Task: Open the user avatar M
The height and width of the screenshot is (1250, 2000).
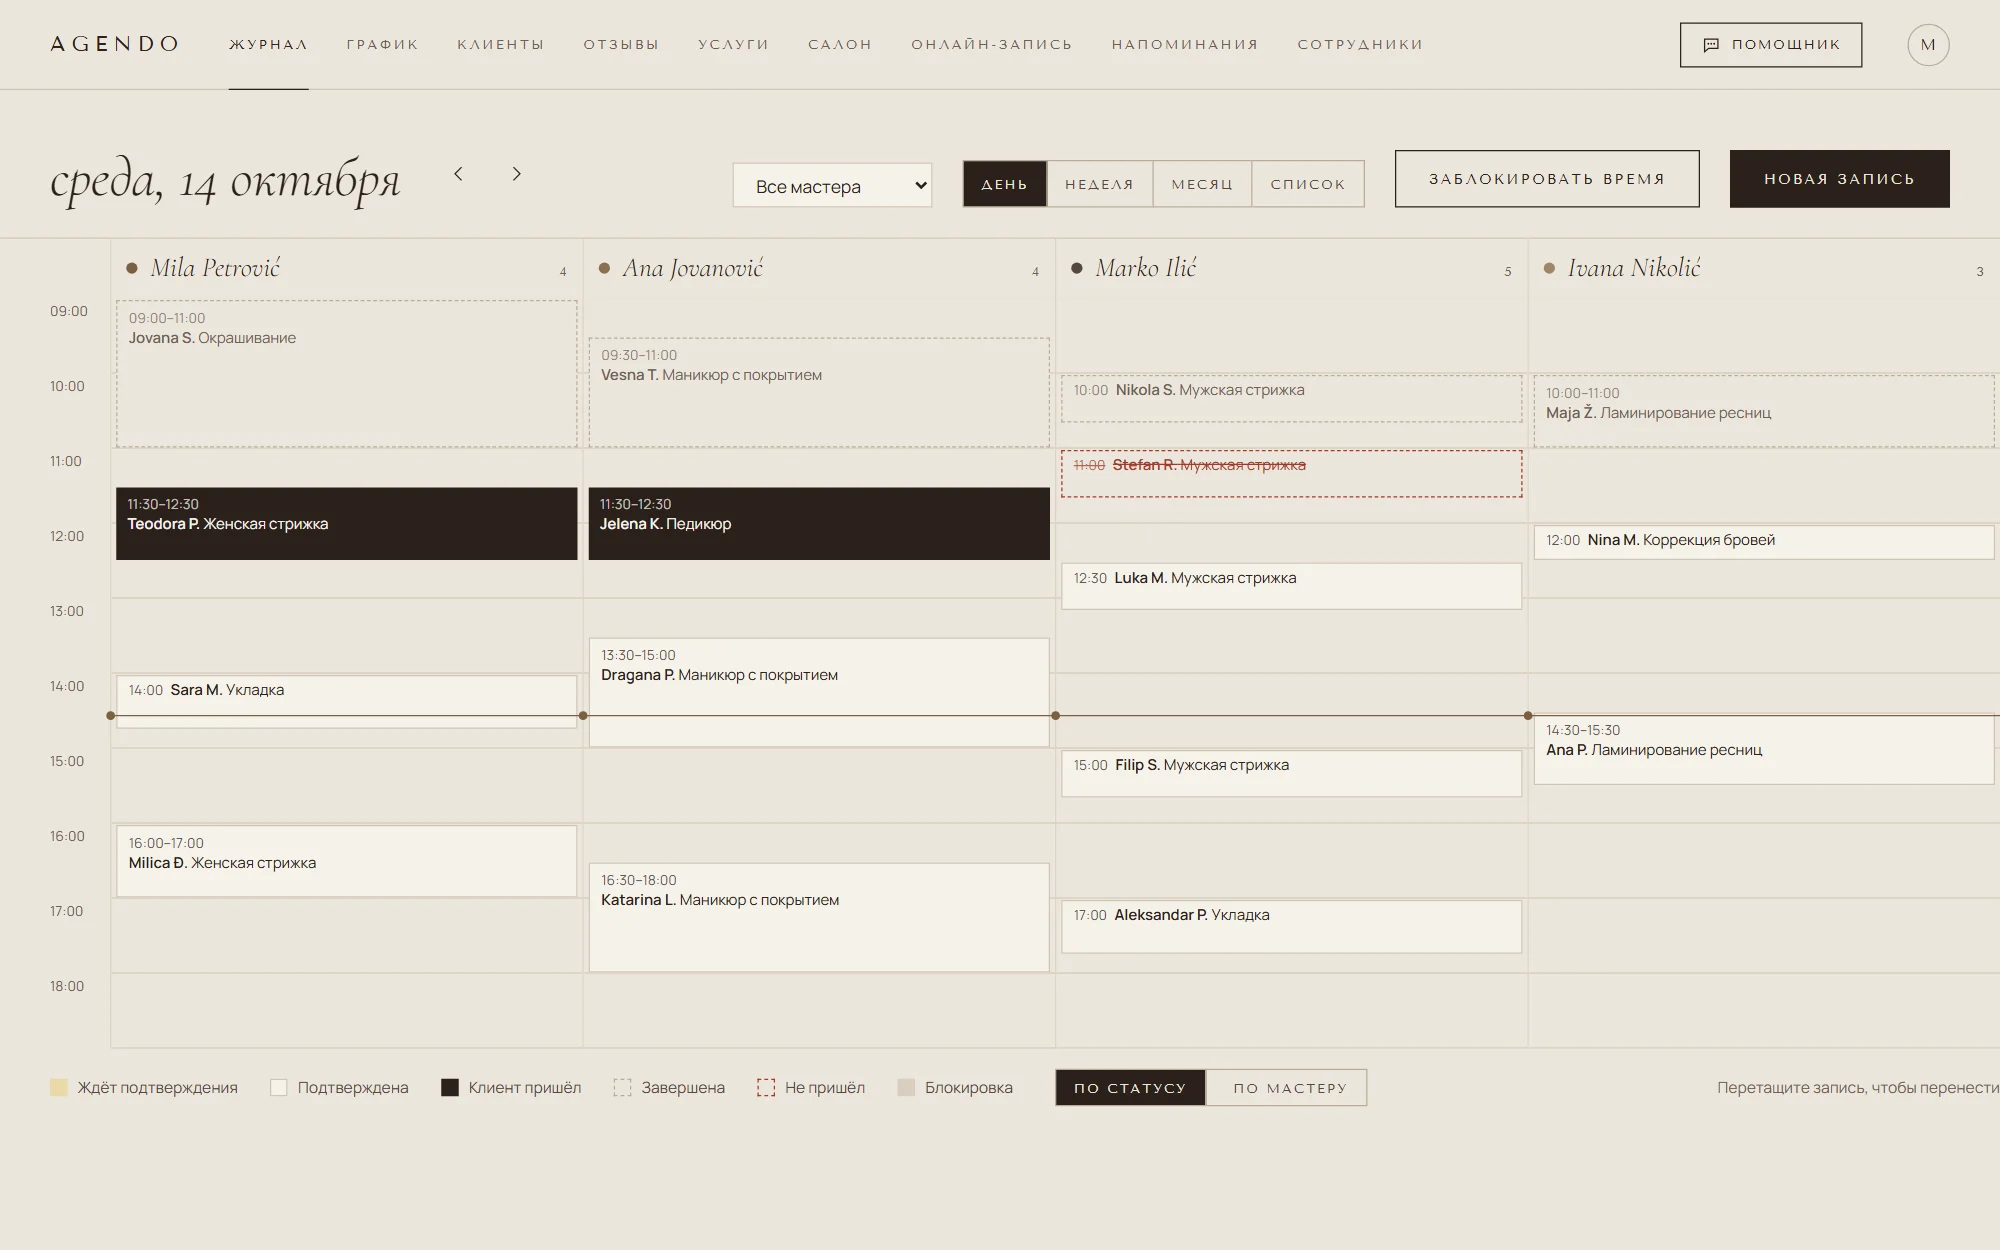Action: point(1928,45)
